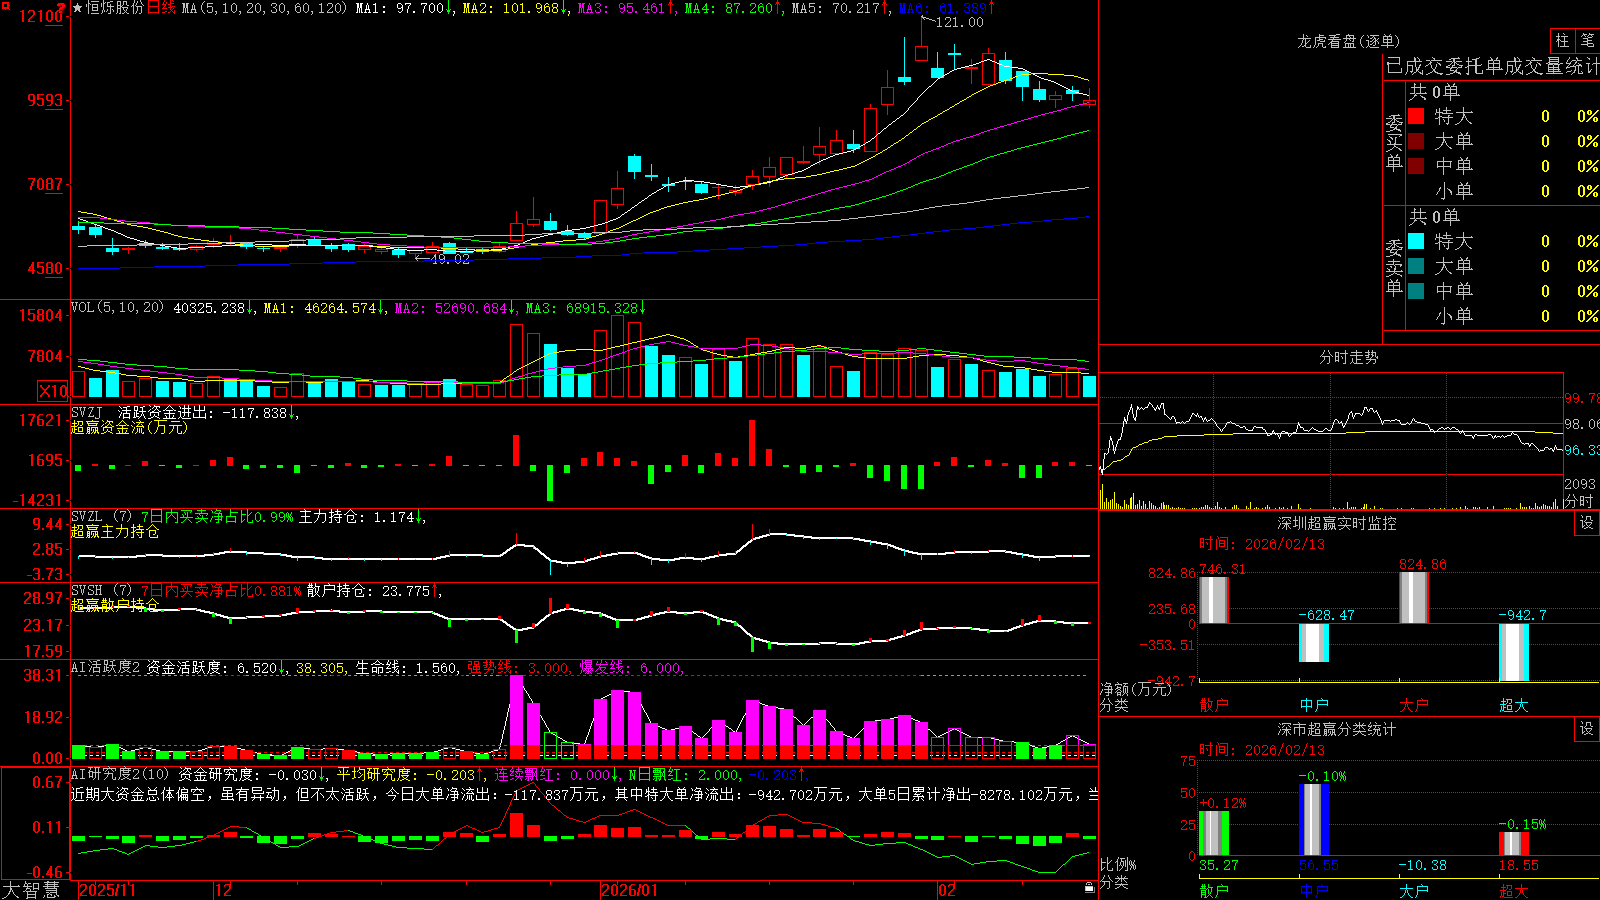Click the small lock icon on the timeline
Image resolution: width=1600 pixels, height=900 pixels.
(1089, 887)
